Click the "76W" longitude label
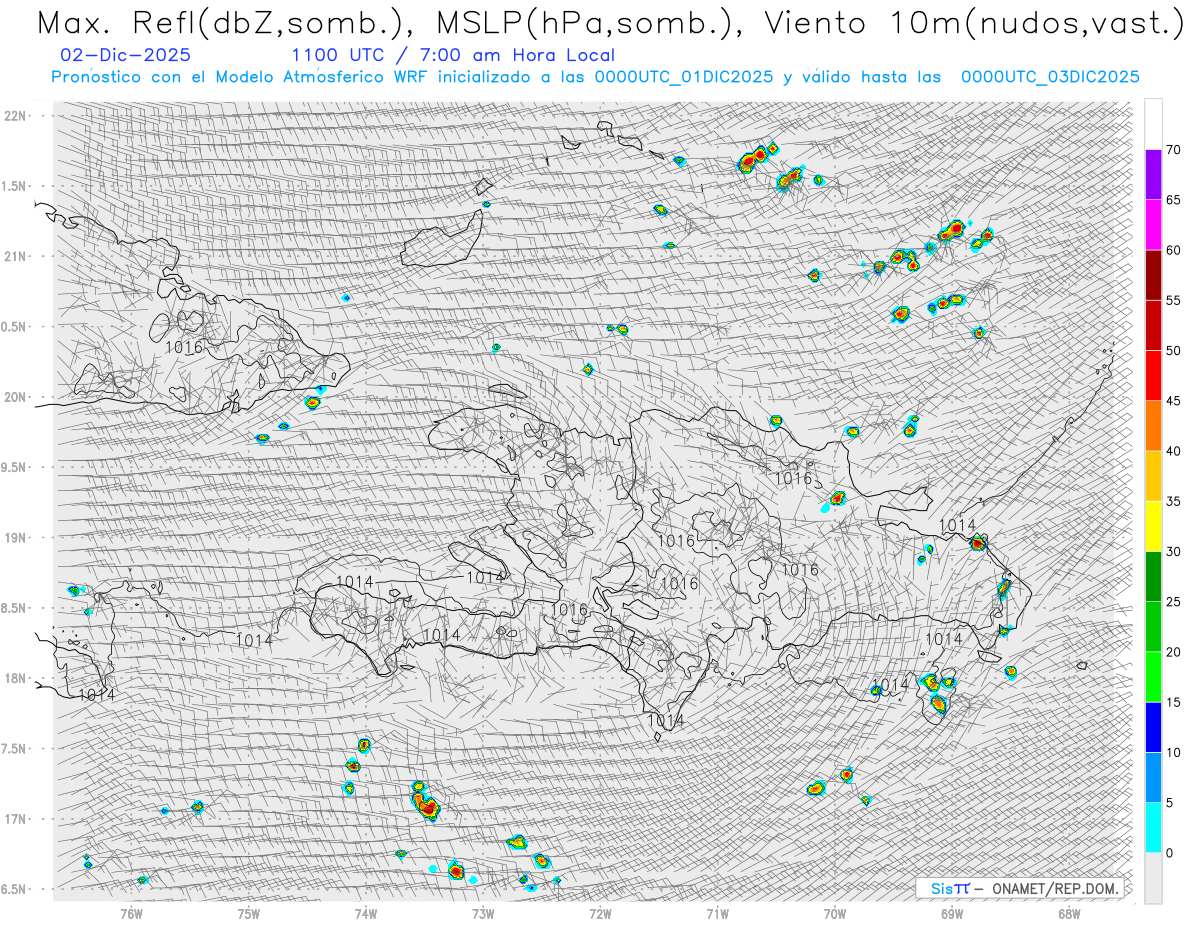 pos(131,913)
